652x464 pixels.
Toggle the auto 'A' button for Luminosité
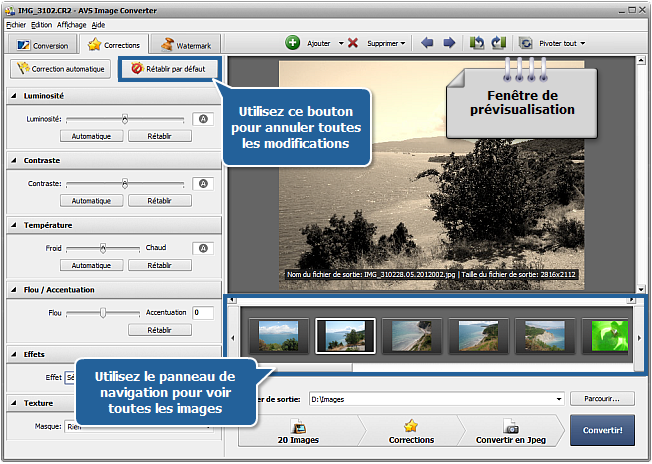pos(203,118)
